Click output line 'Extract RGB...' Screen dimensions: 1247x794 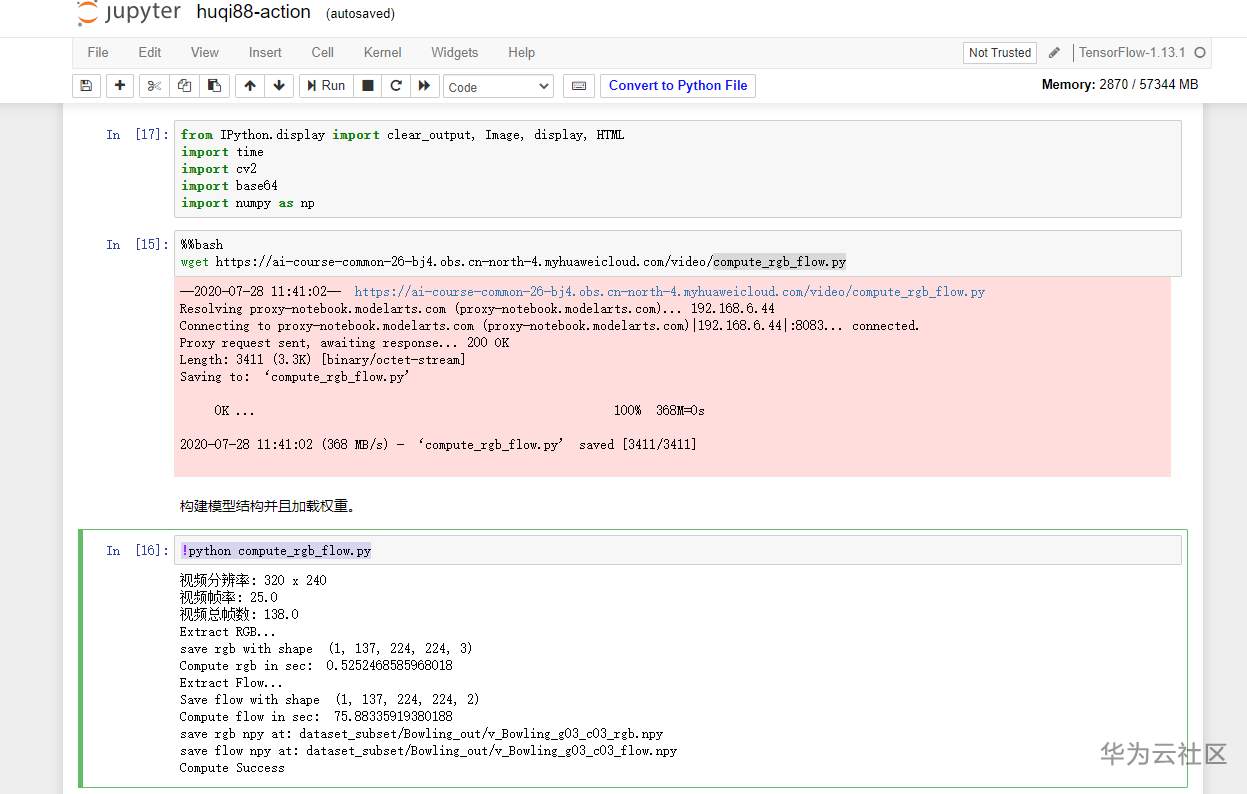point(227,632)
